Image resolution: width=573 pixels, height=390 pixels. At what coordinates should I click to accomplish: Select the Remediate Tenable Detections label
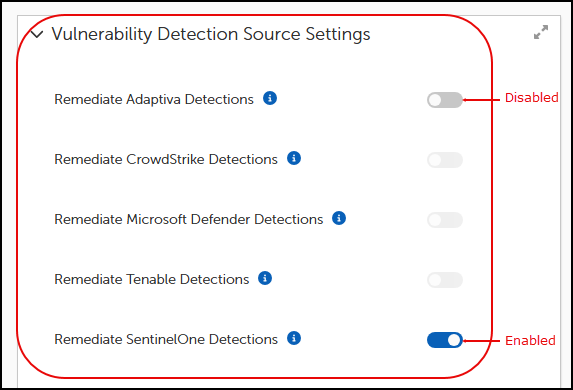click(x=152, y=279)
